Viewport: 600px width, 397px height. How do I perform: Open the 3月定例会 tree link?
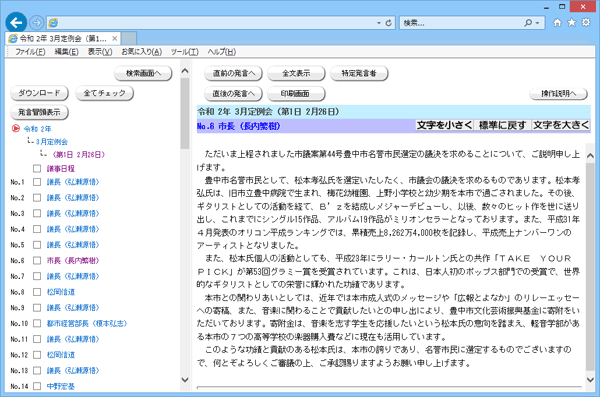click(x=52, y=142)
